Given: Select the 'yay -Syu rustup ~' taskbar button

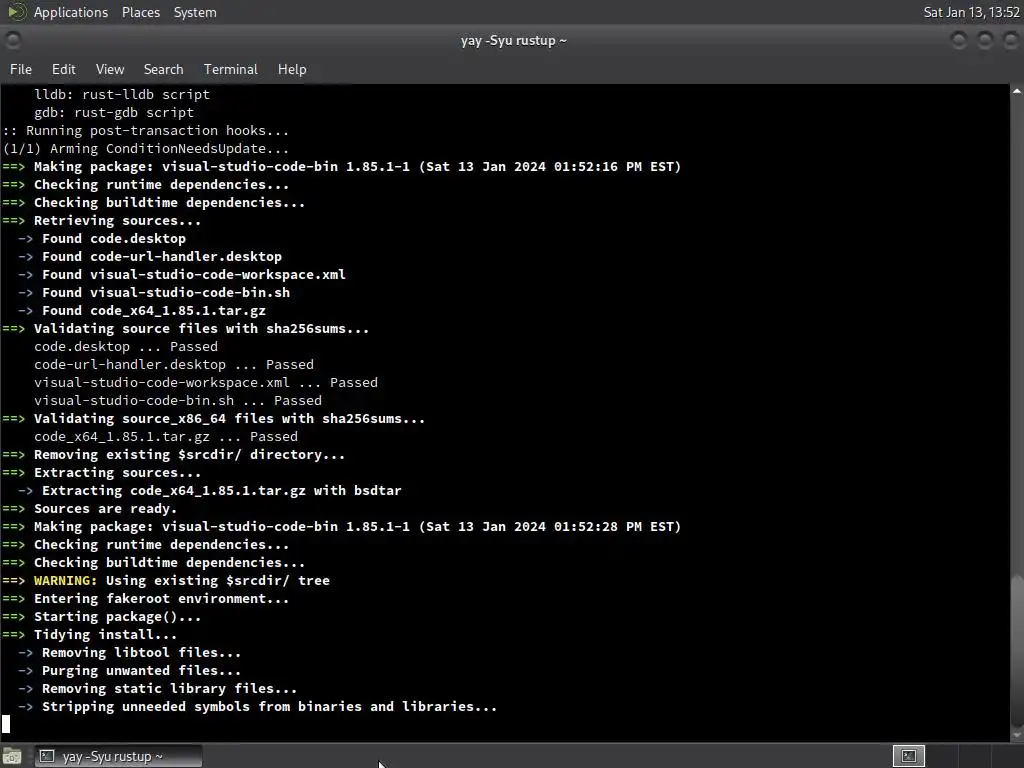Looking at the screenshot, I should pos(118,756).
